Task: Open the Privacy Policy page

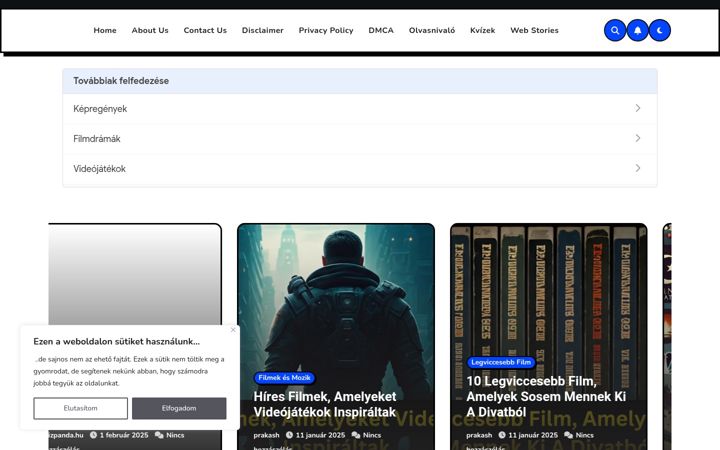Action: 326,30
